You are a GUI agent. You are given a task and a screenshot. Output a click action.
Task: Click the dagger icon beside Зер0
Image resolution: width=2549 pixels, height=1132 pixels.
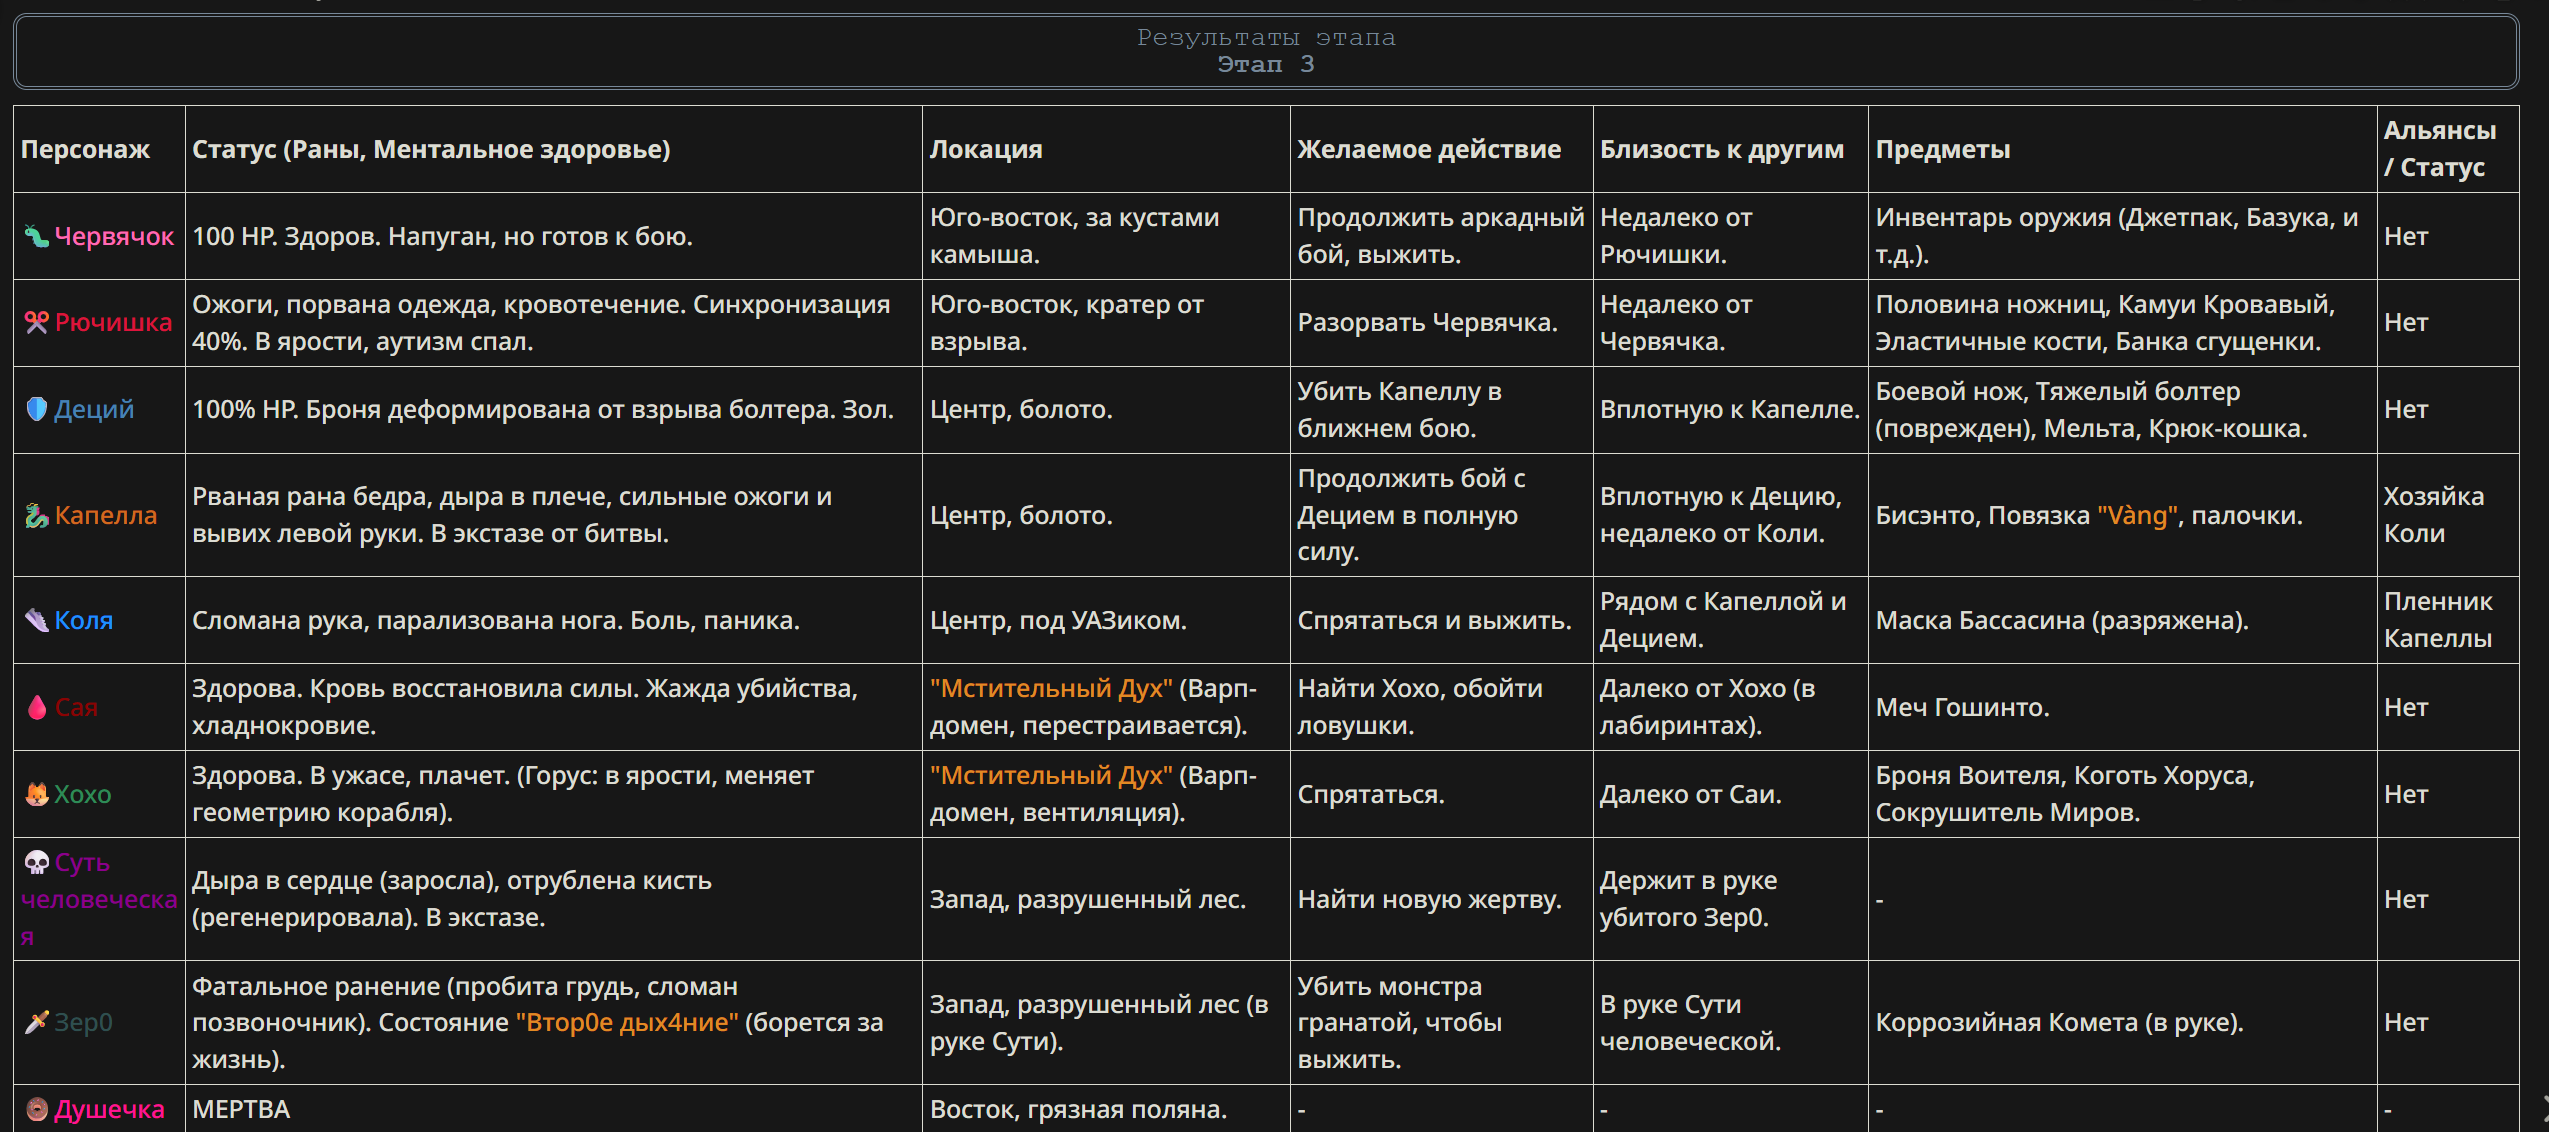(x=36, y=1023)
